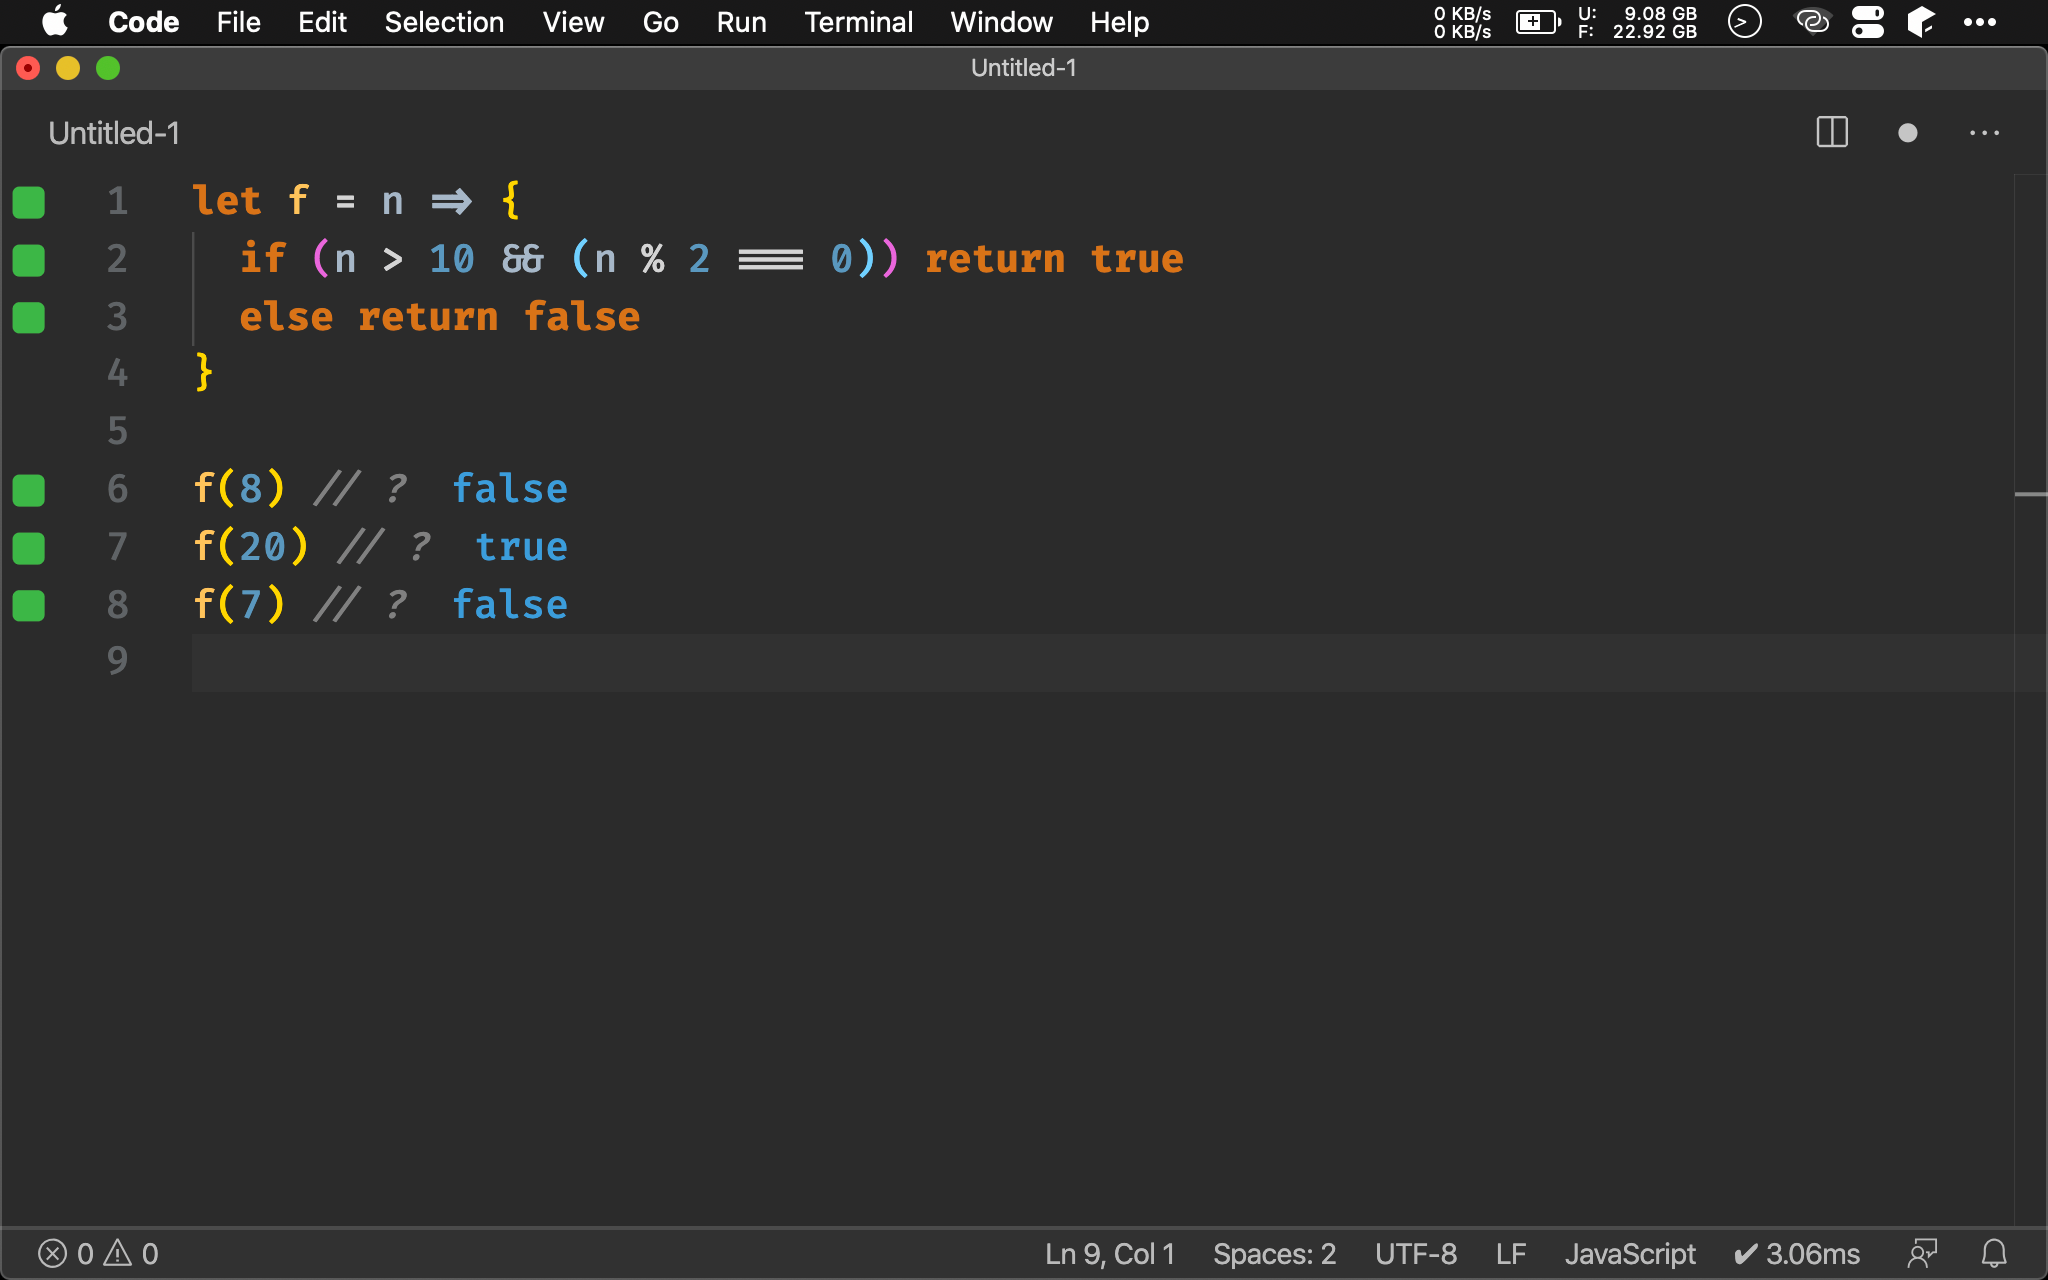
Task: Open the feedback icon in status bar
Action: pos(1922,1254)
